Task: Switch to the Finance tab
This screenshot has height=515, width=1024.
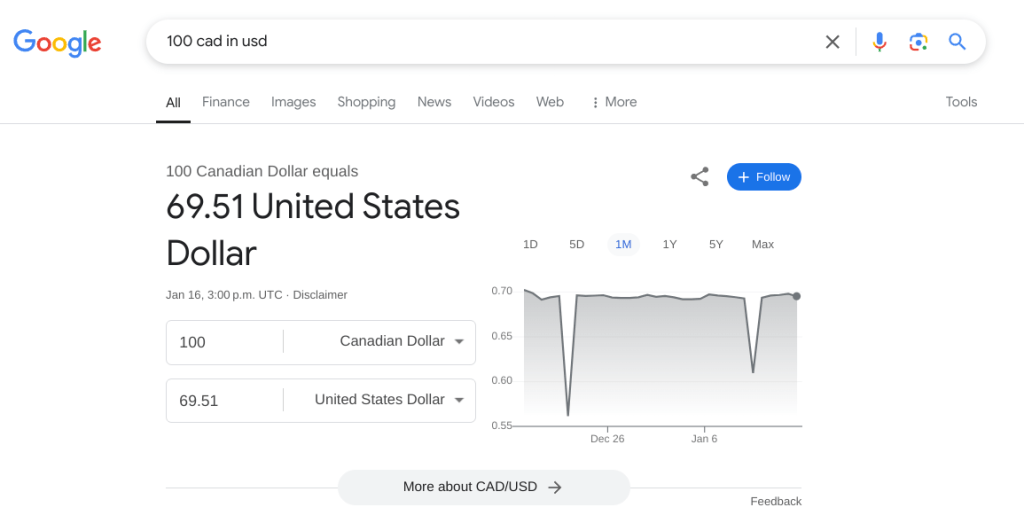Action: [226, 102]
